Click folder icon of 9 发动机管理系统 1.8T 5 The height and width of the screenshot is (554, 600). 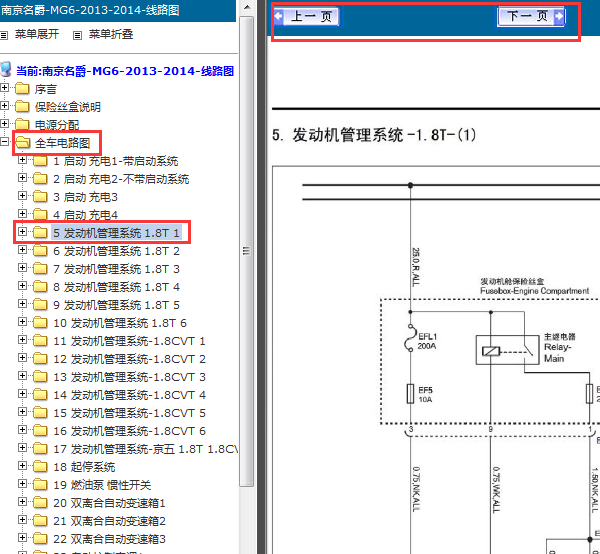[40, 304]
